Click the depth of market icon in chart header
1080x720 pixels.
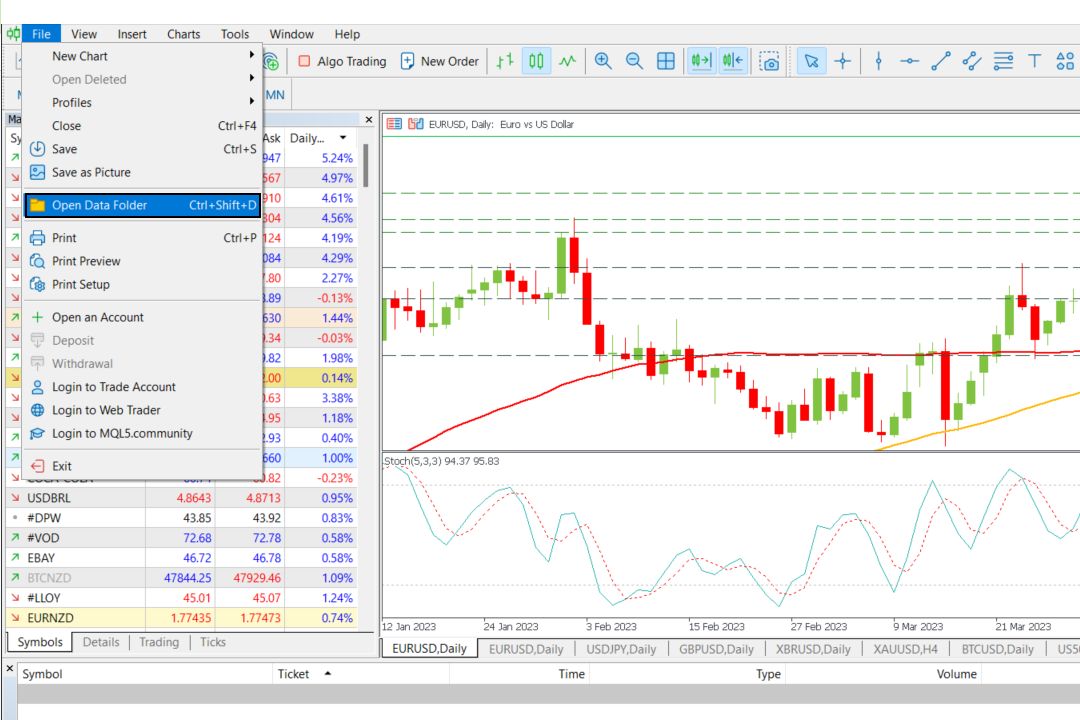pos(415,124)
